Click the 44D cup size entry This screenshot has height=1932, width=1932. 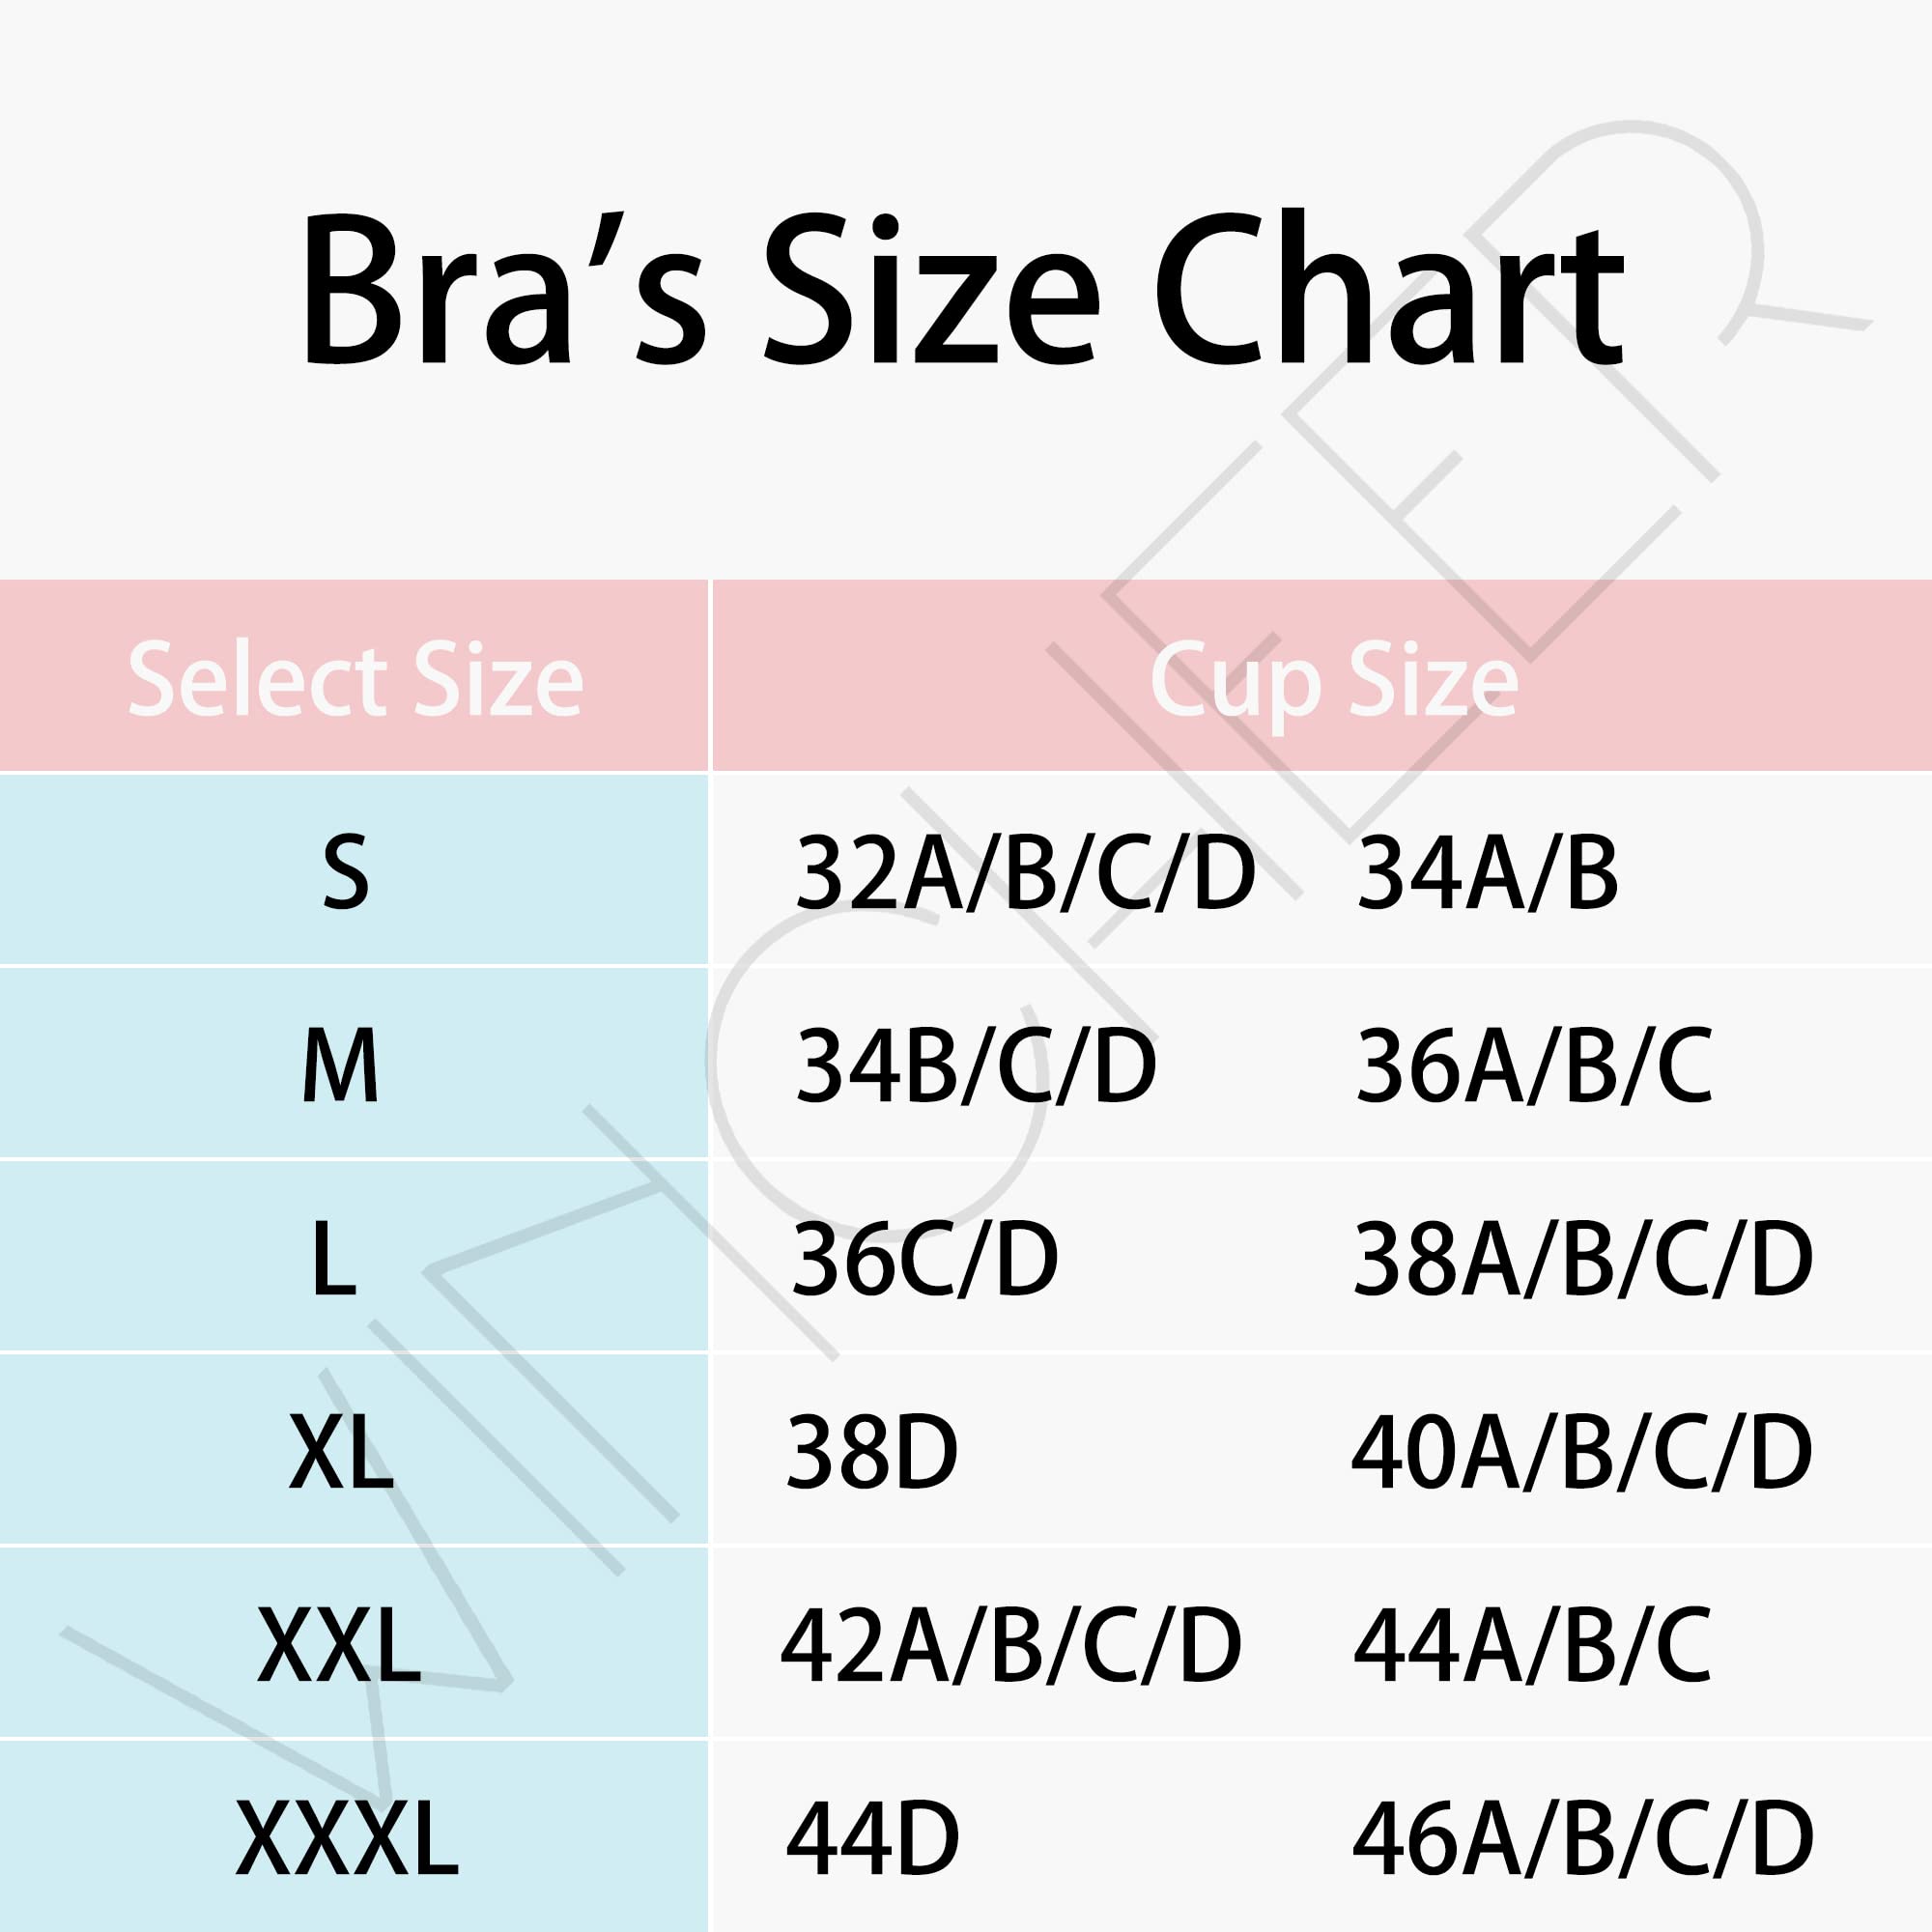pyautogui.click(x=872, y=1838)
